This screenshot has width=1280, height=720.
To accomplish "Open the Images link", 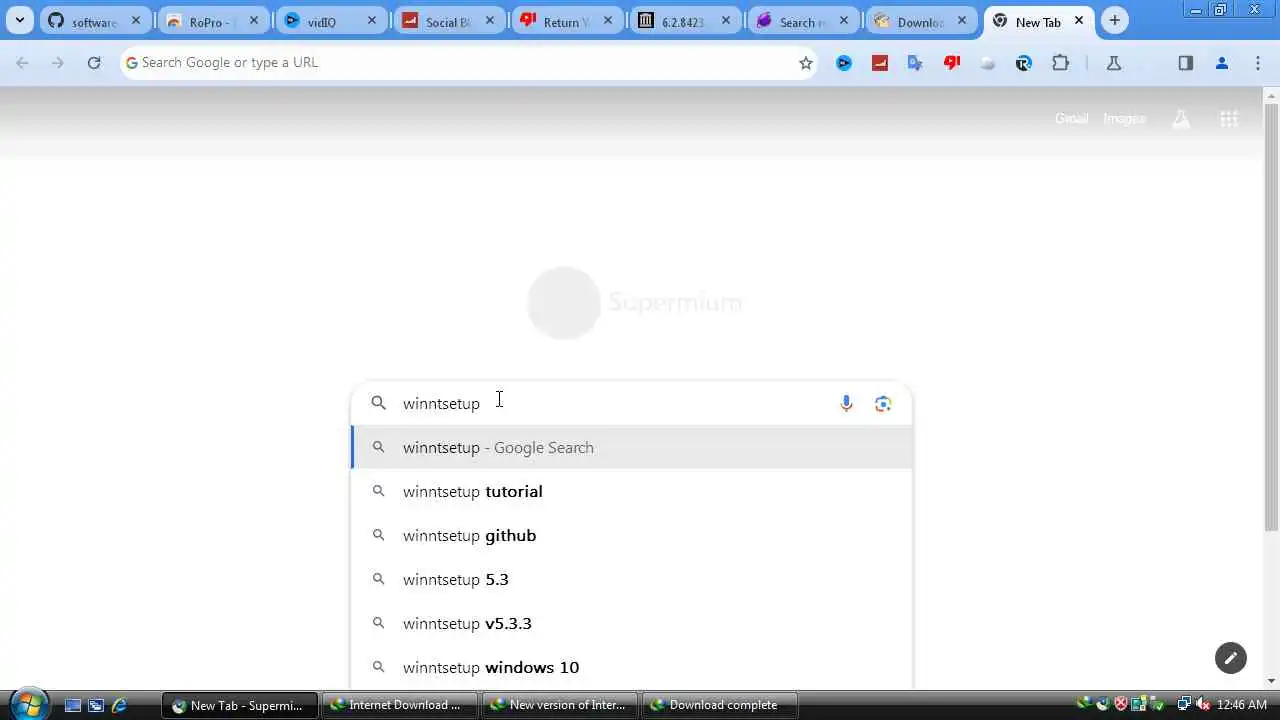I will pos(1124,118).
